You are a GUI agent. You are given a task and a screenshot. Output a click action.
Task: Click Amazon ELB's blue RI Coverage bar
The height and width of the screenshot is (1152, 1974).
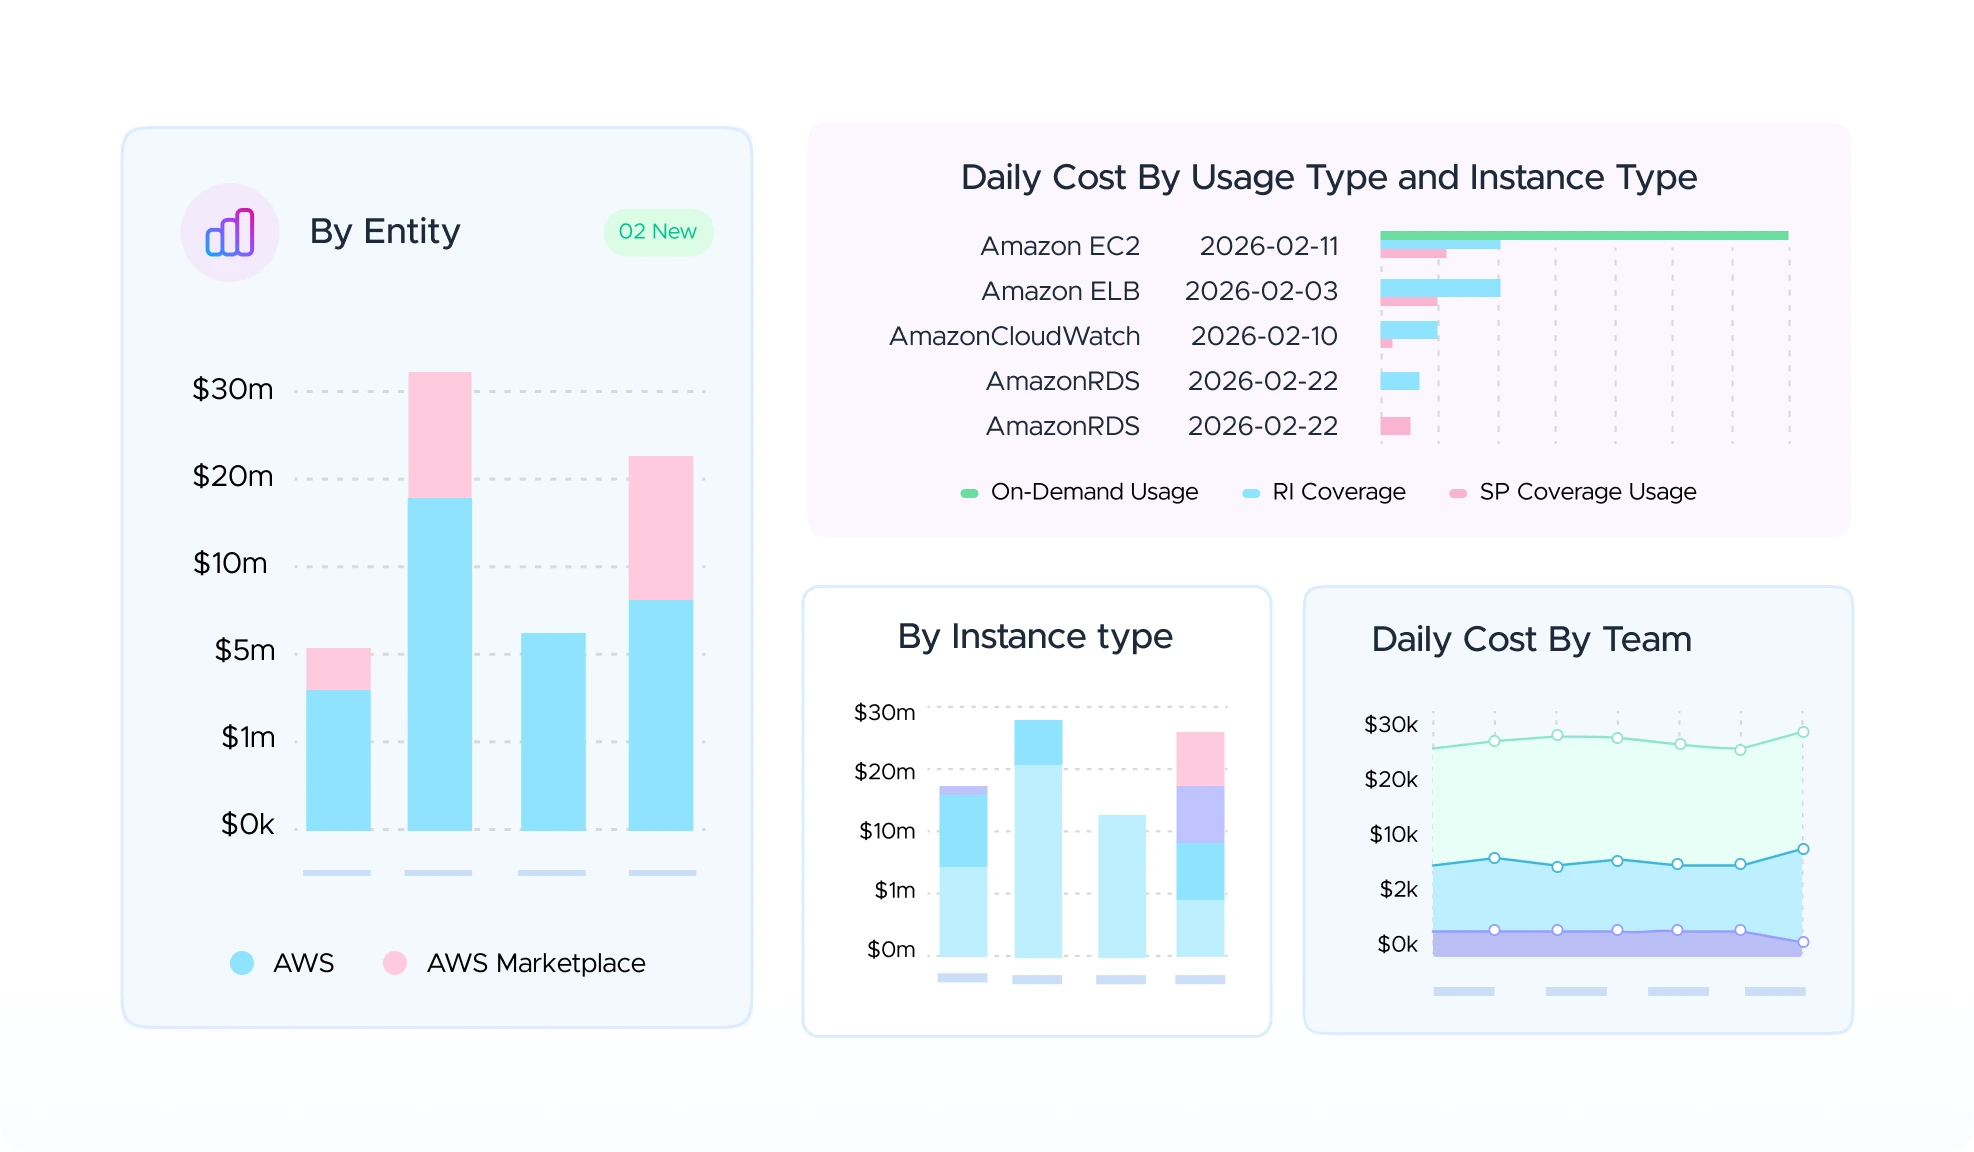point(1440,288)
